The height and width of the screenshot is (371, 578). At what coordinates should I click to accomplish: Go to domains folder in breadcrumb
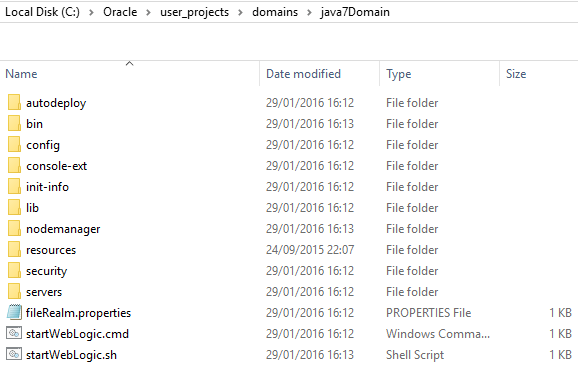pos(275,12)
